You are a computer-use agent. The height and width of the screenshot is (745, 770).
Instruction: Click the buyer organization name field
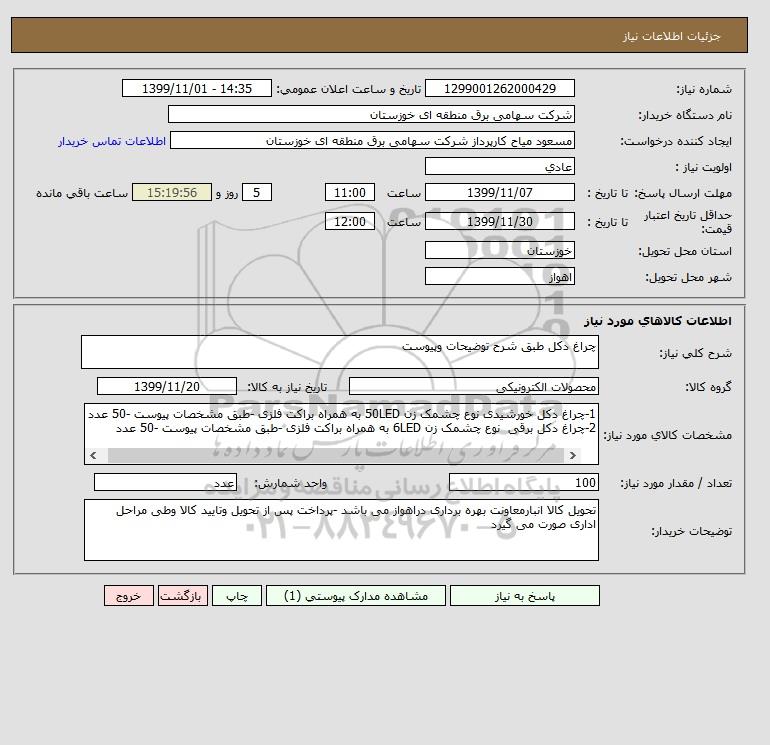tap(371, 114)
